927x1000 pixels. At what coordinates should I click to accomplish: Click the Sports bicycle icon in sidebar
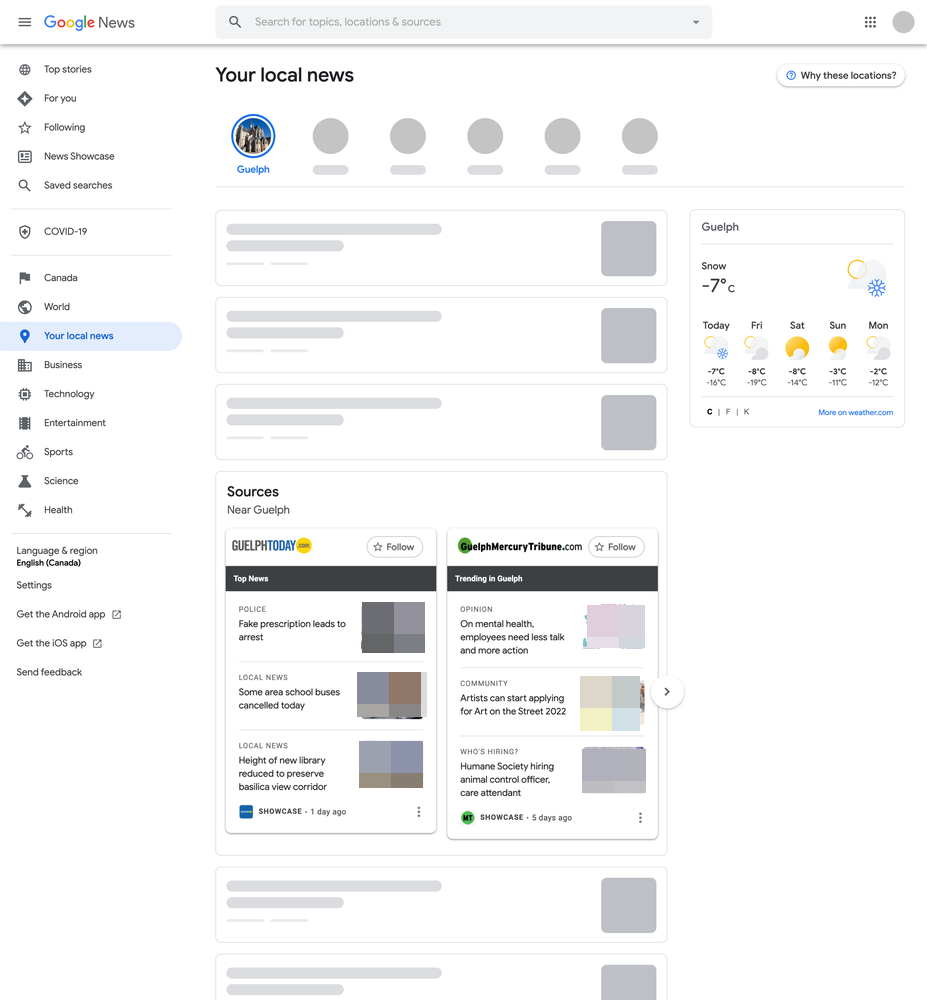24,452
